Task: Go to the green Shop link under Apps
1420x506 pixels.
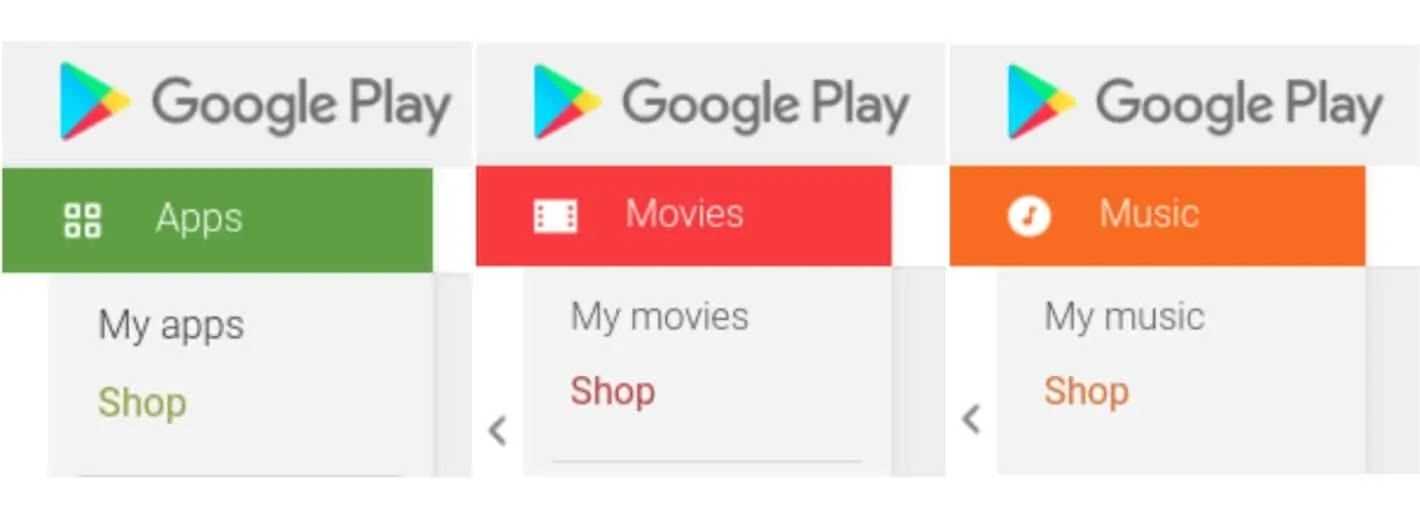Action: [142, 403]
